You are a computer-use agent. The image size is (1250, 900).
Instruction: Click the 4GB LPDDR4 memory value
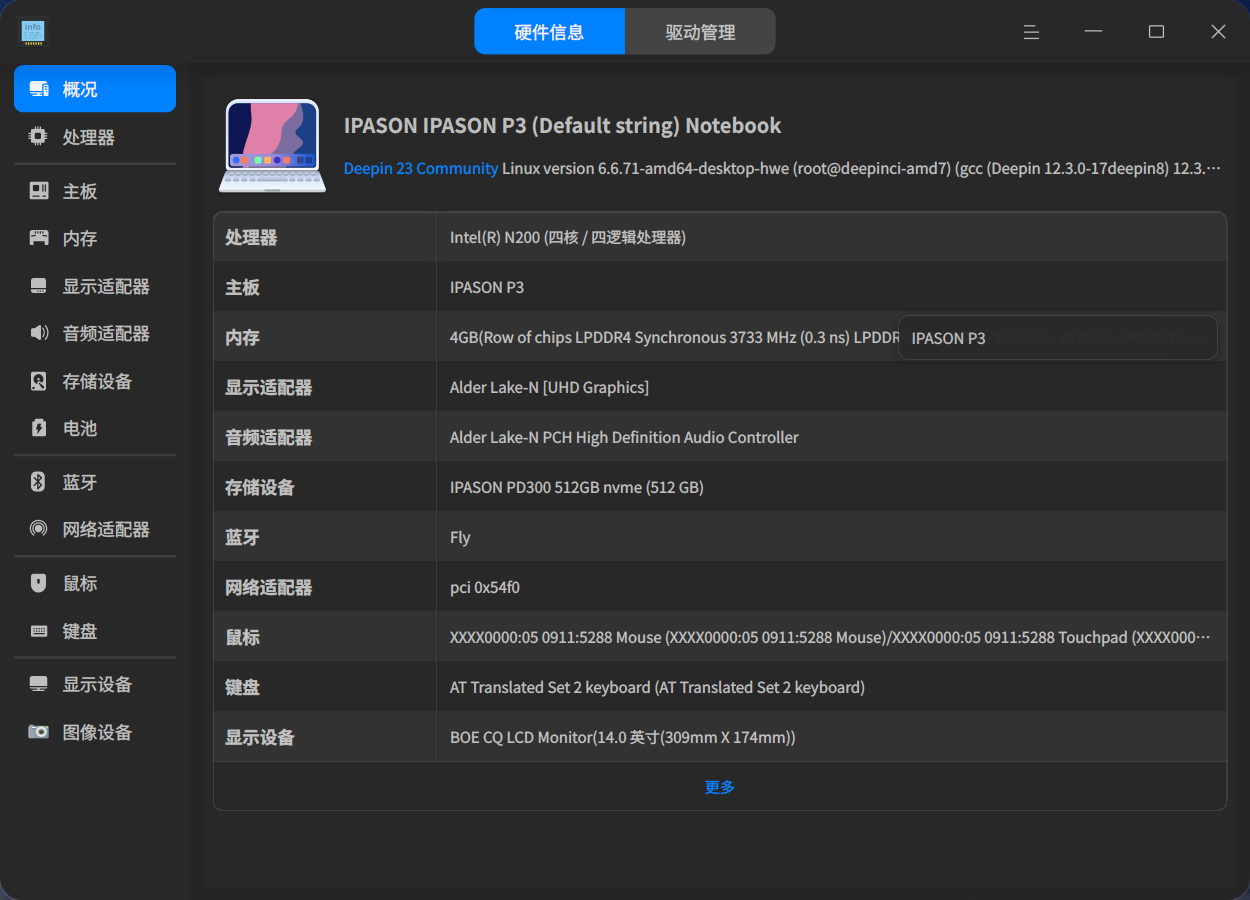pos(675,337)
